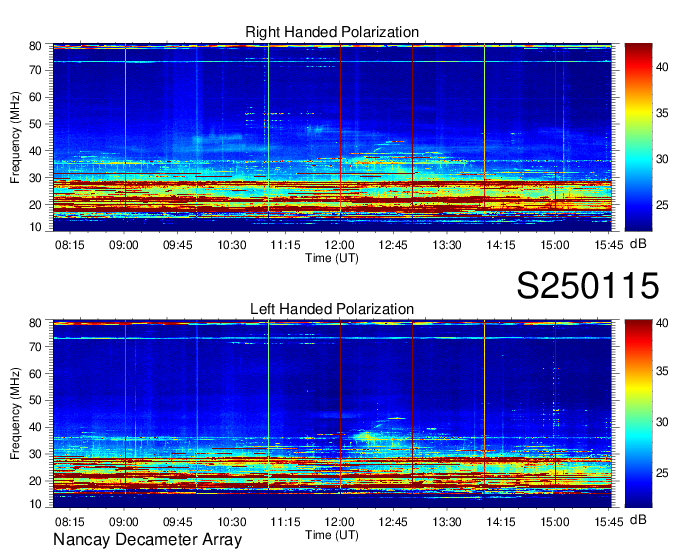Click the "Right Handed Polarization" plot title
This screenshot has width=680, height=552.
[x=332, y=32]
